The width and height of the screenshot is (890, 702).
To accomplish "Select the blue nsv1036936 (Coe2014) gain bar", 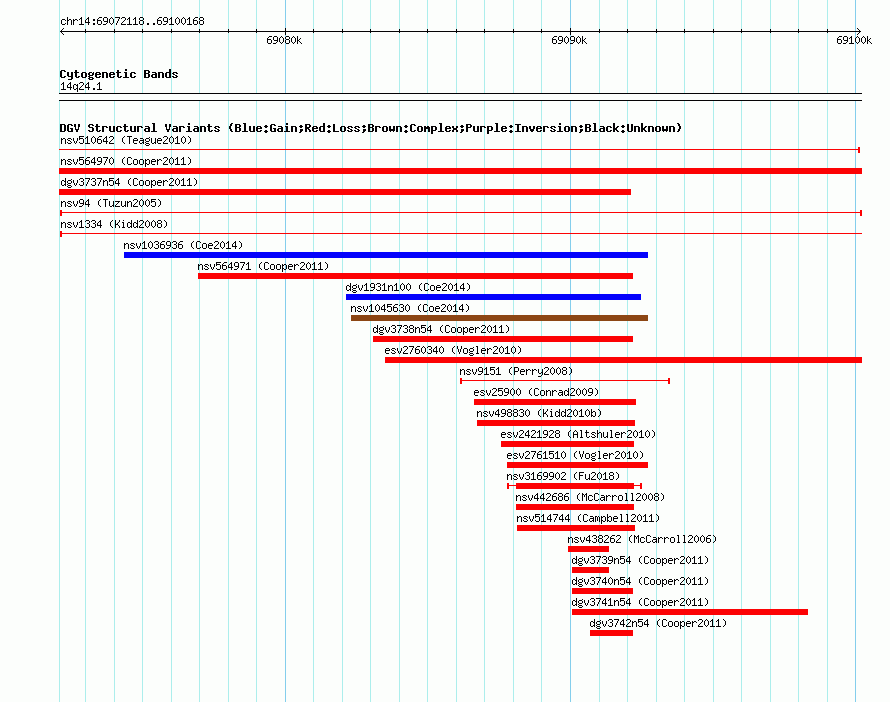I will pos(386,255).
